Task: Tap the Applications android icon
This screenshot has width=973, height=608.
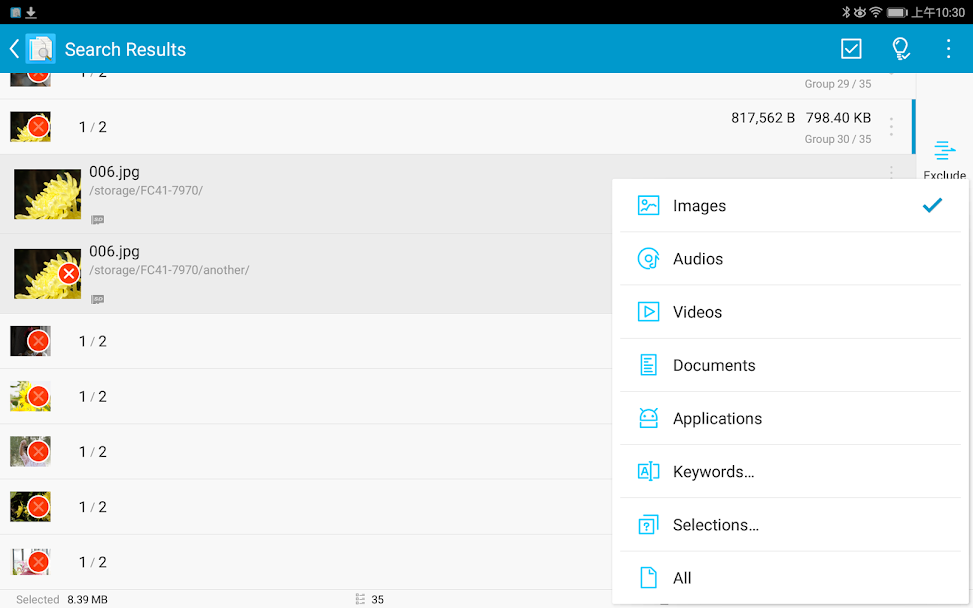Action: (x=648, y=418)
